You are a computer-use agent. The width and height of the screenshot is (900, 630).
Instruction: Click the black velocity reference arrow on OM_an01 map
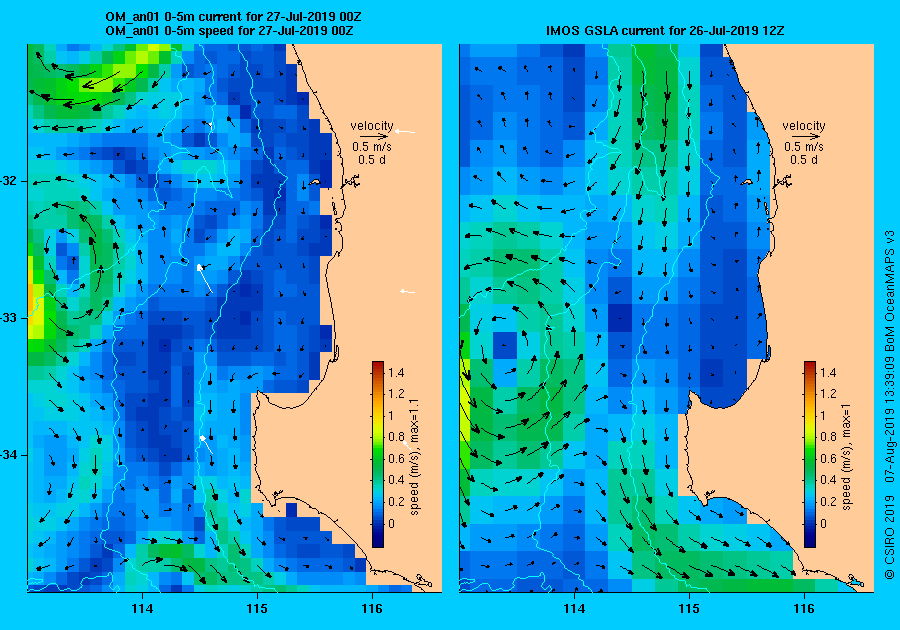pos(374,137)
